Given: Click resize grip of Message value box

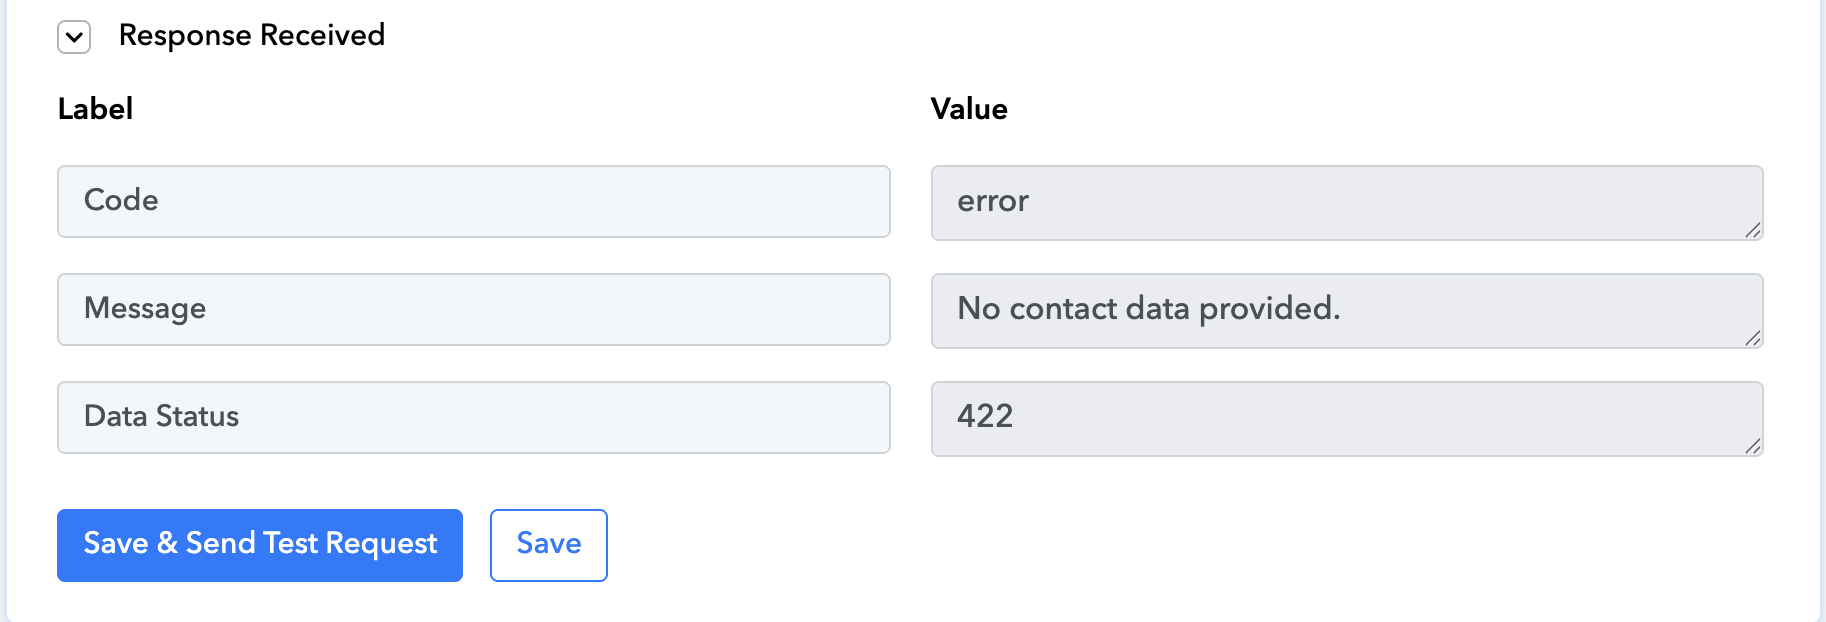Looking at the screenshot, I should (x=1752, y=338).
